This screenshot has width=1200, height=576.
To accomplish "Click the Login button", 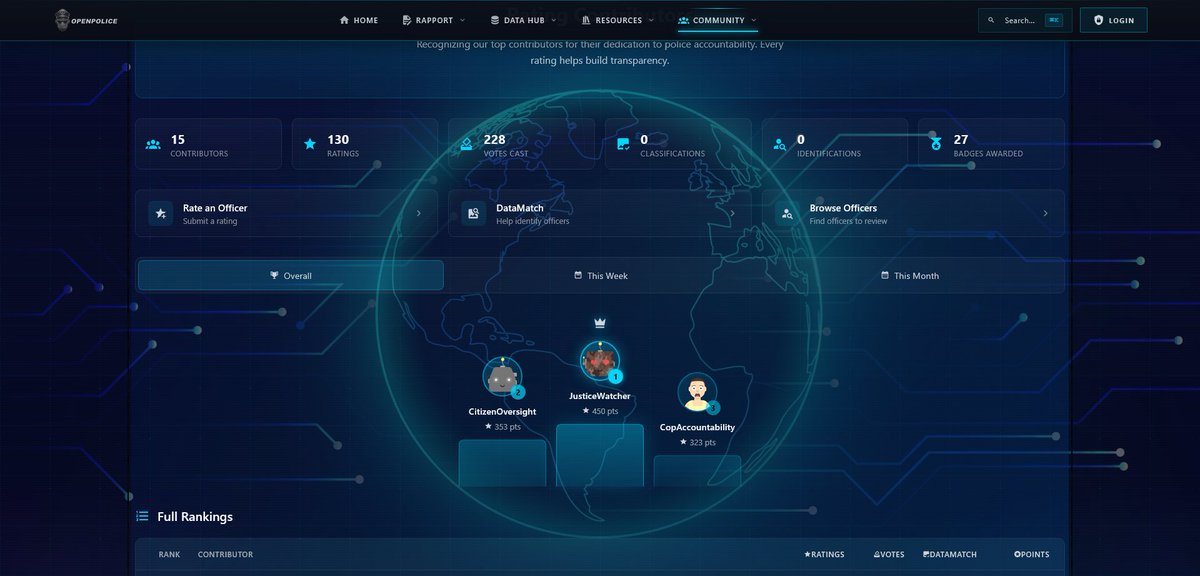I will point(1113,20).
